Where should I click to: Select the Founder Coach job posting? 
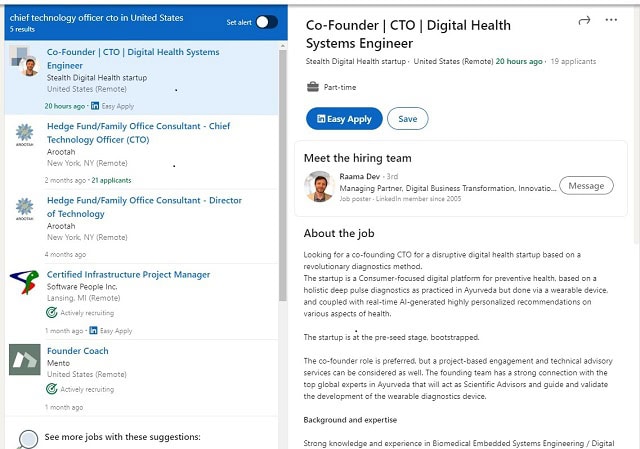78,351
